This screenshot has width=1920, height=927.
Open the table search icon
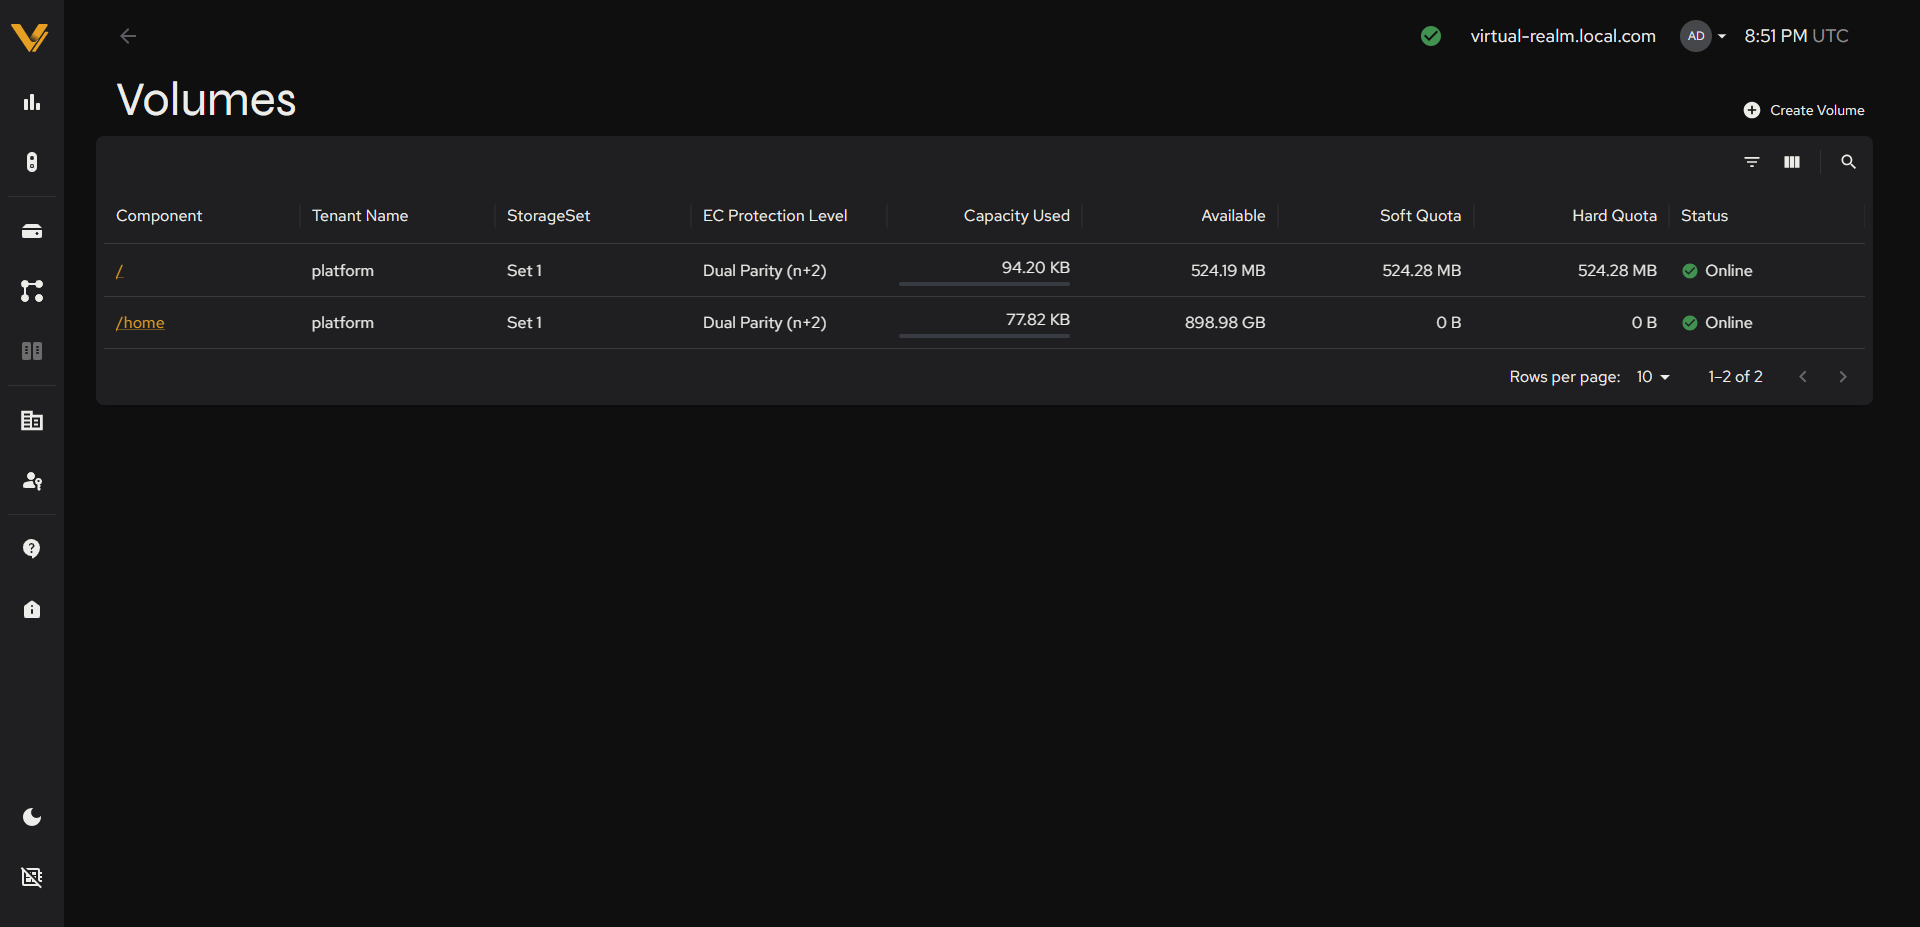point(1849,162)
